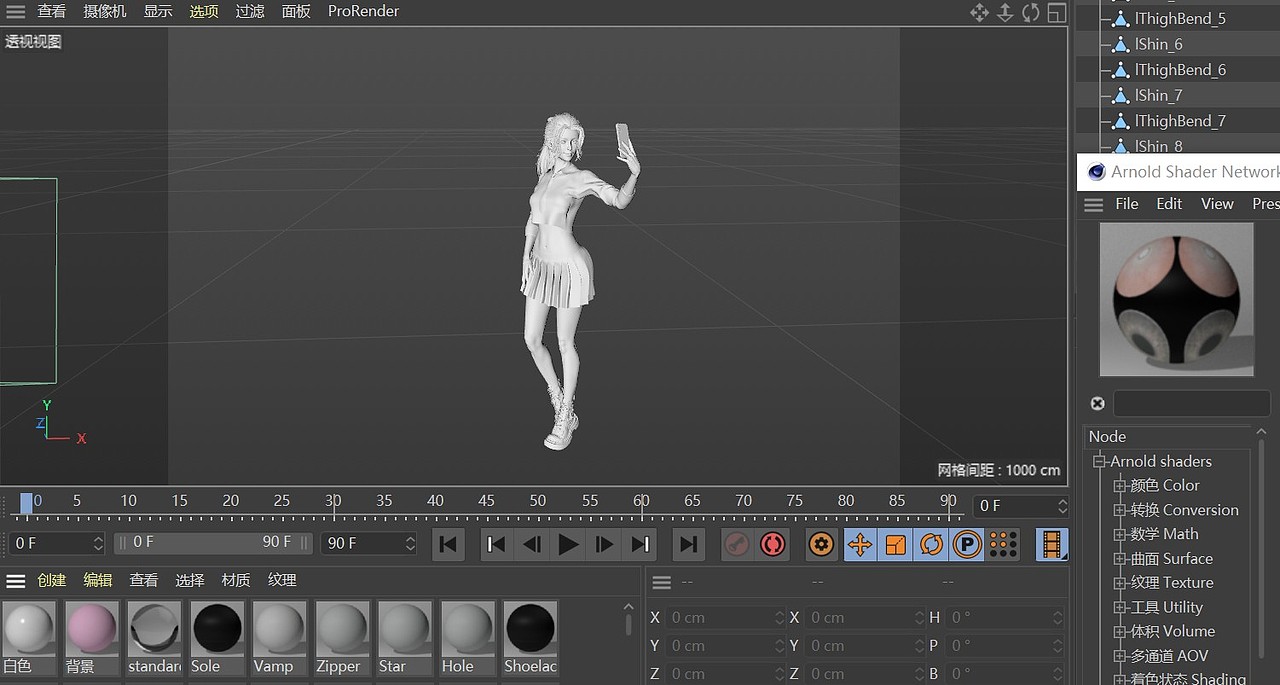
Task: Expand the 转换 Conversion shader category
Action: pos(1120,510)
